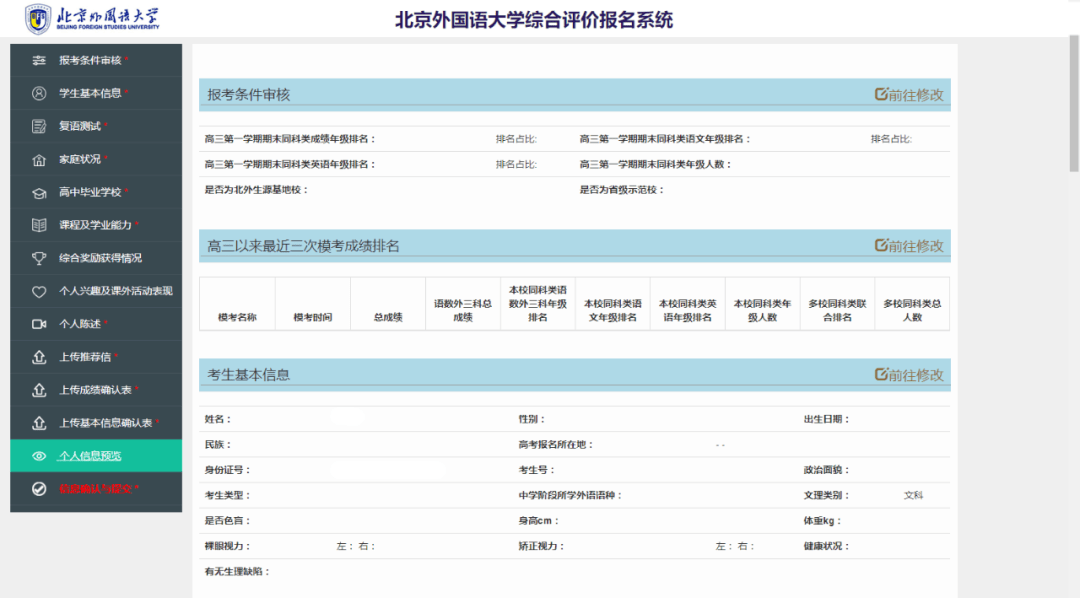Click the BFSU university logo

coord(39,17)
